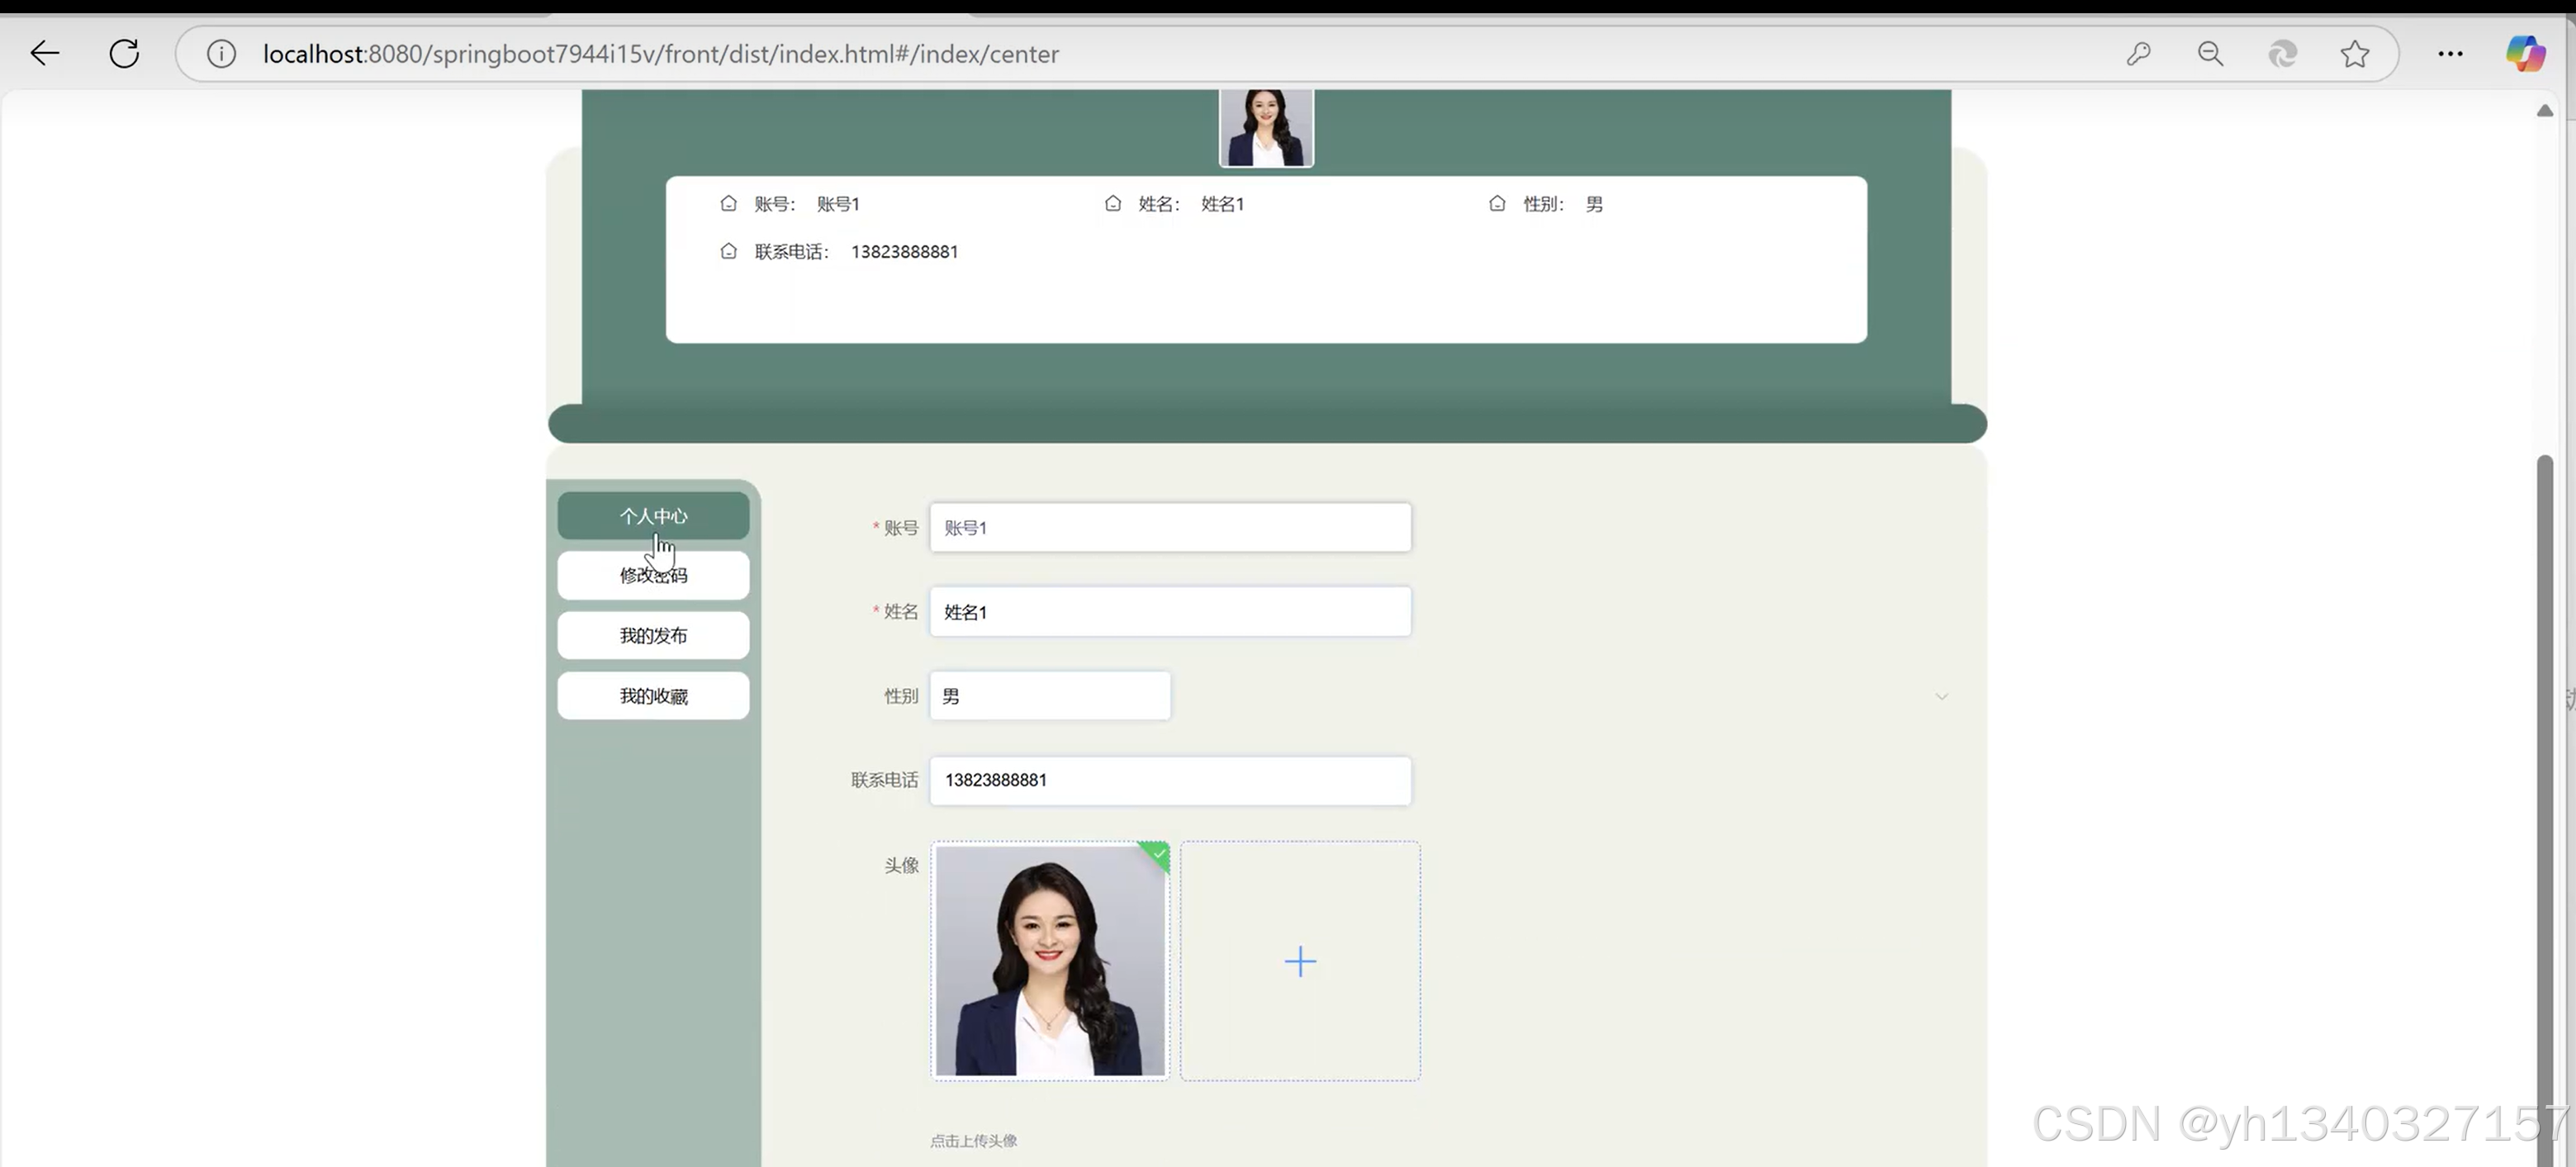
Task: Switch to 我的收藏 in the sidebar
Action: (x=653, y=695)
